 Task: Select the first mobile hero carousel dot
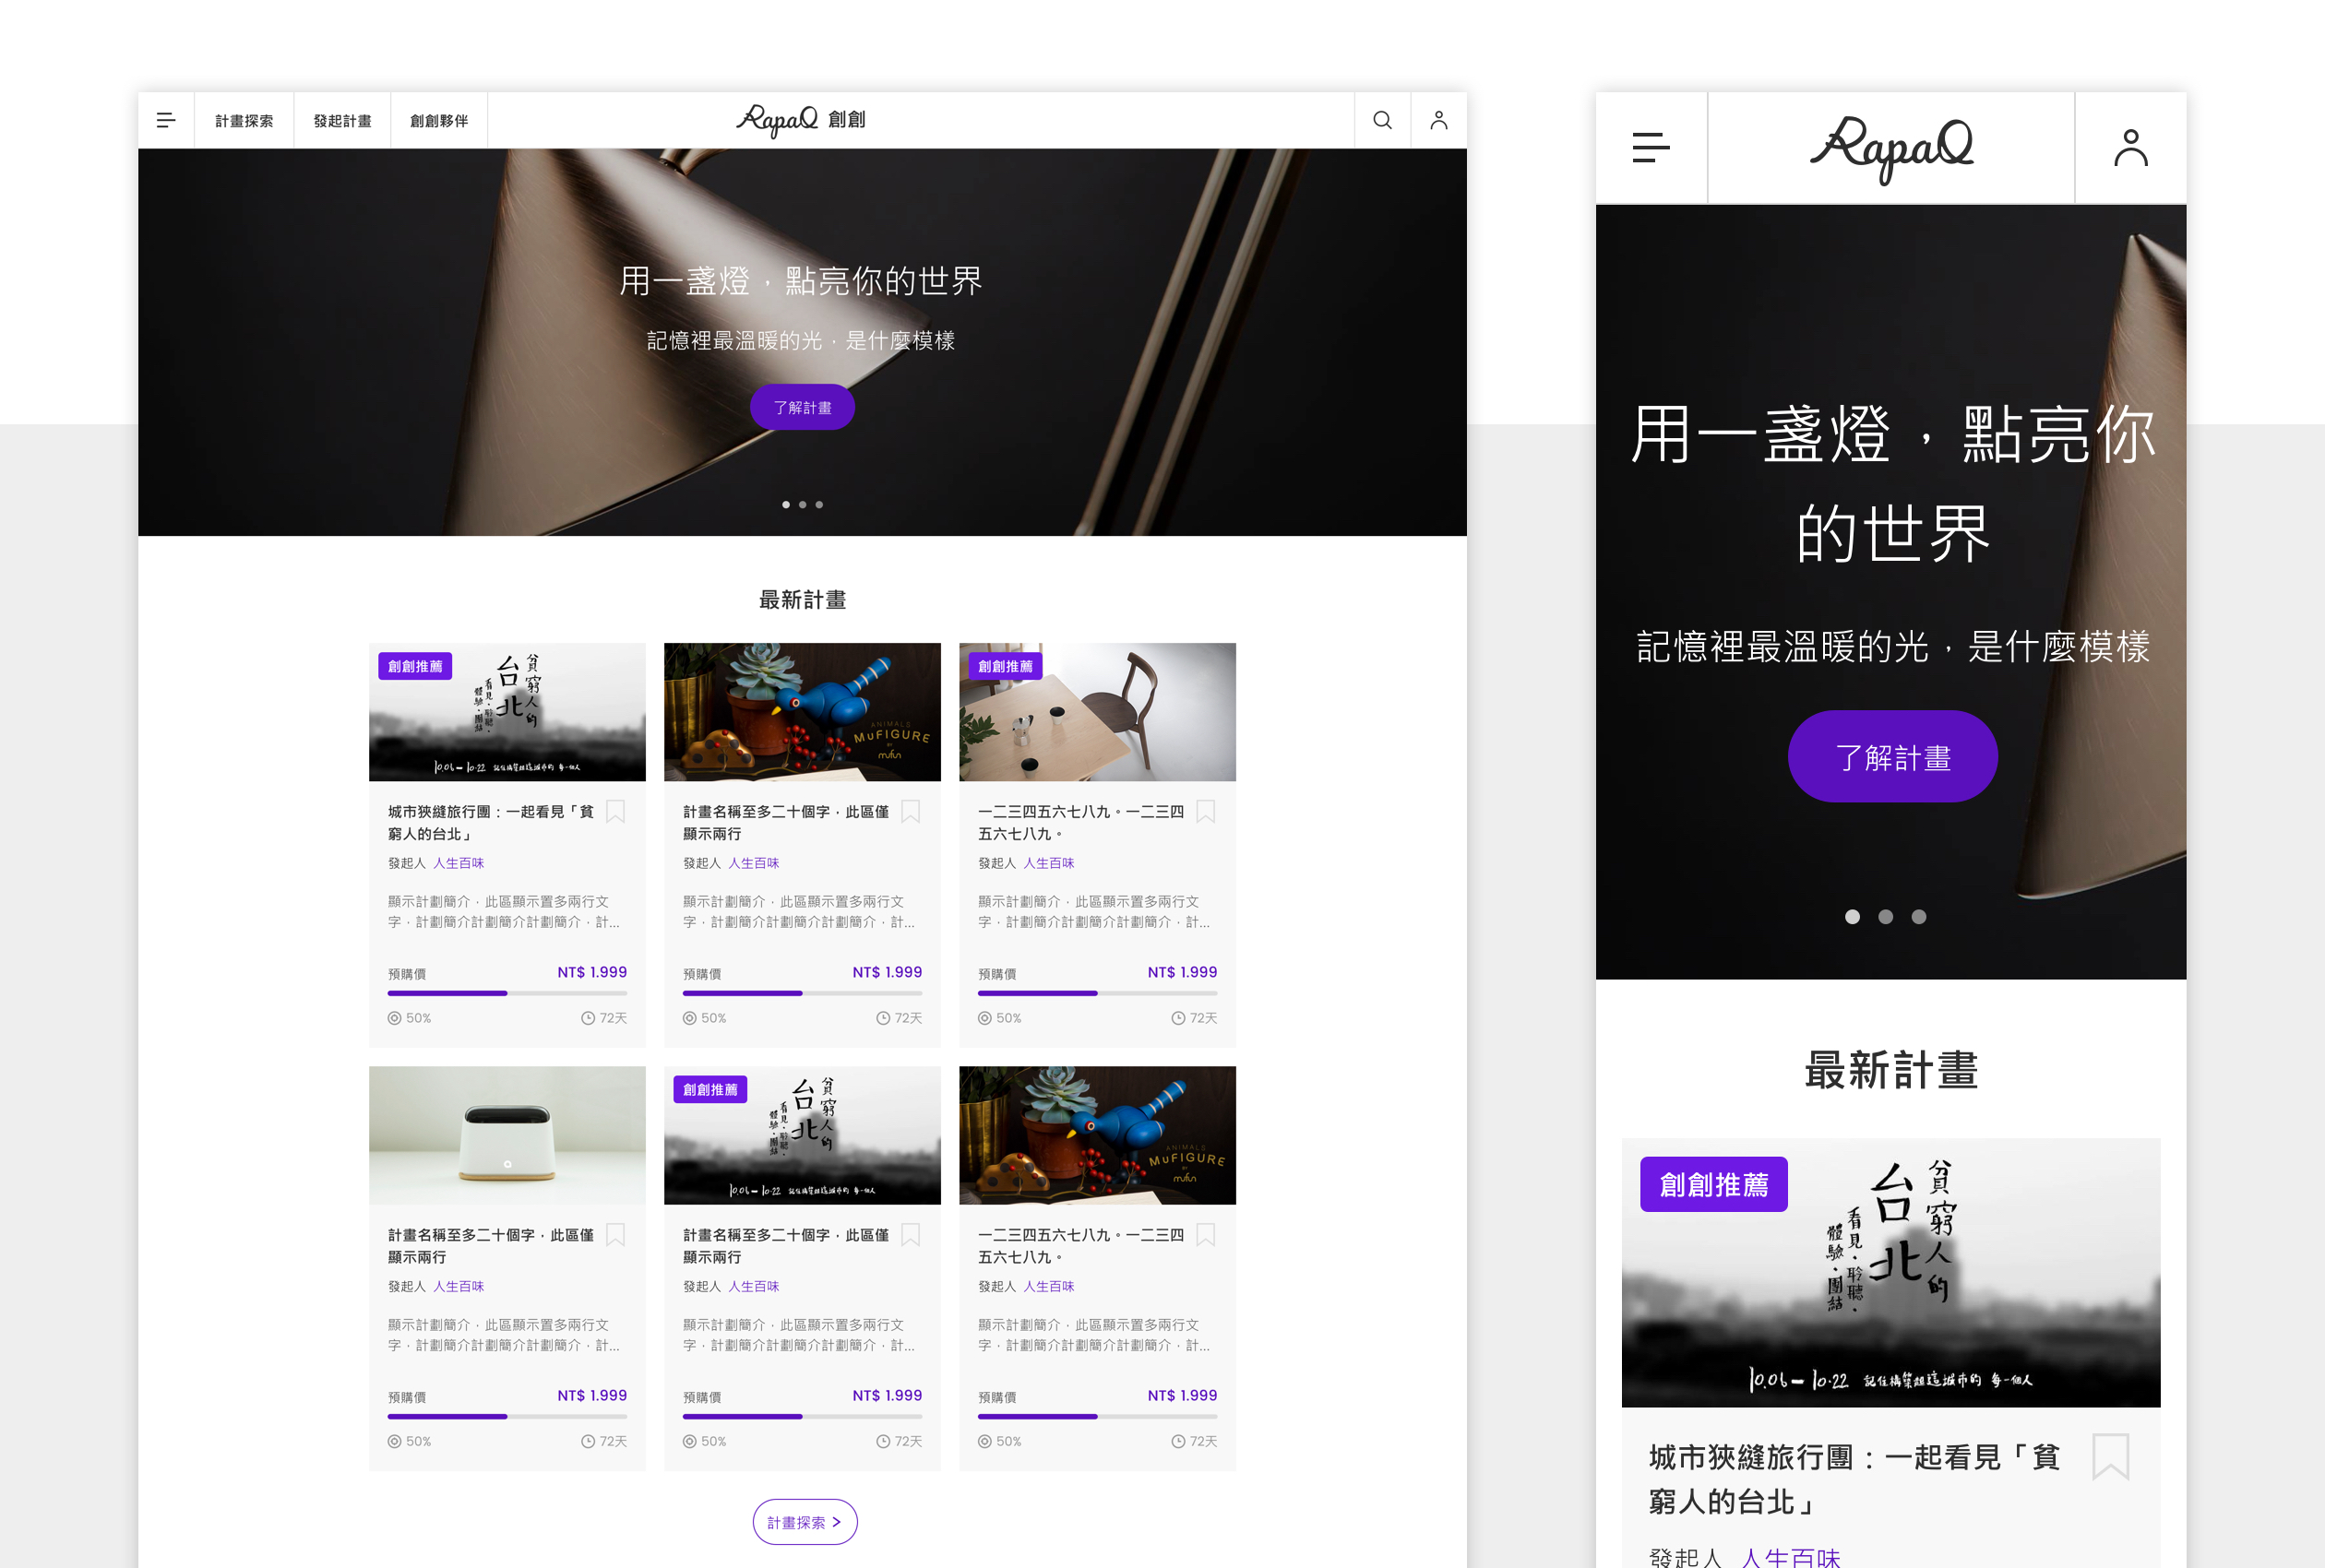1852,916
